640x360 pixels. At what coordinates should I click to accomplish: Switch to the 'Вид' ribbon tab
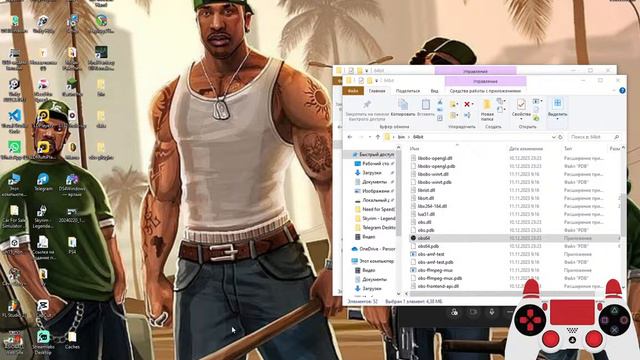[x=434, y=91]
